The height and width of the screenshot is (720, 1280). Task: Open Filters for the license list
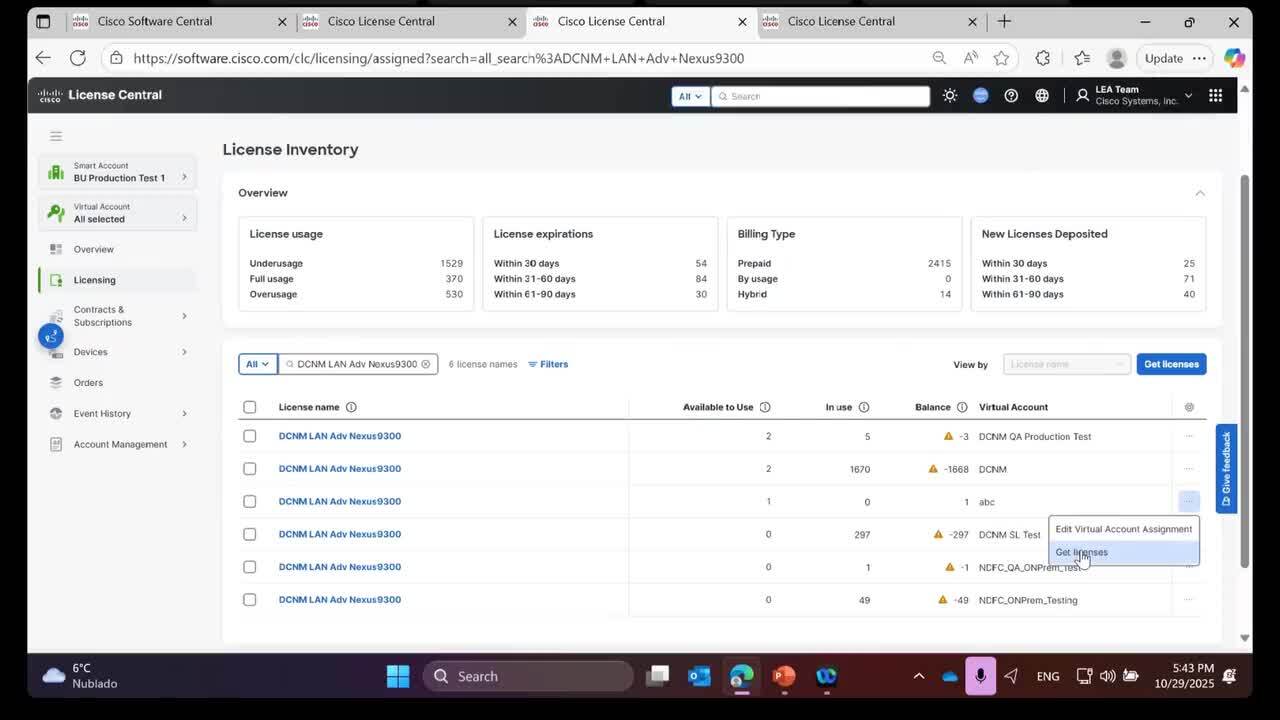(548, 364)
